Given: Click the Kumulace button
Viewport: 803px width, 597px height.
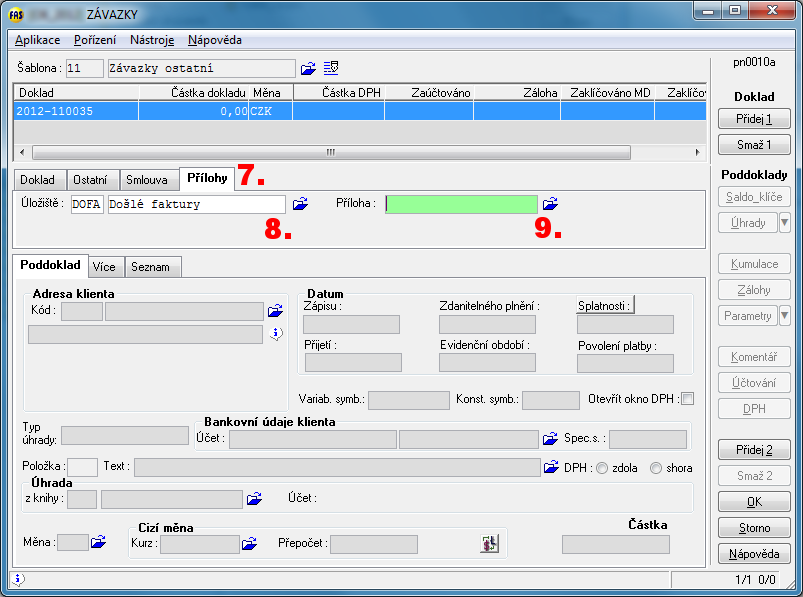Looking at the screenshot, I should click(754, 264).
